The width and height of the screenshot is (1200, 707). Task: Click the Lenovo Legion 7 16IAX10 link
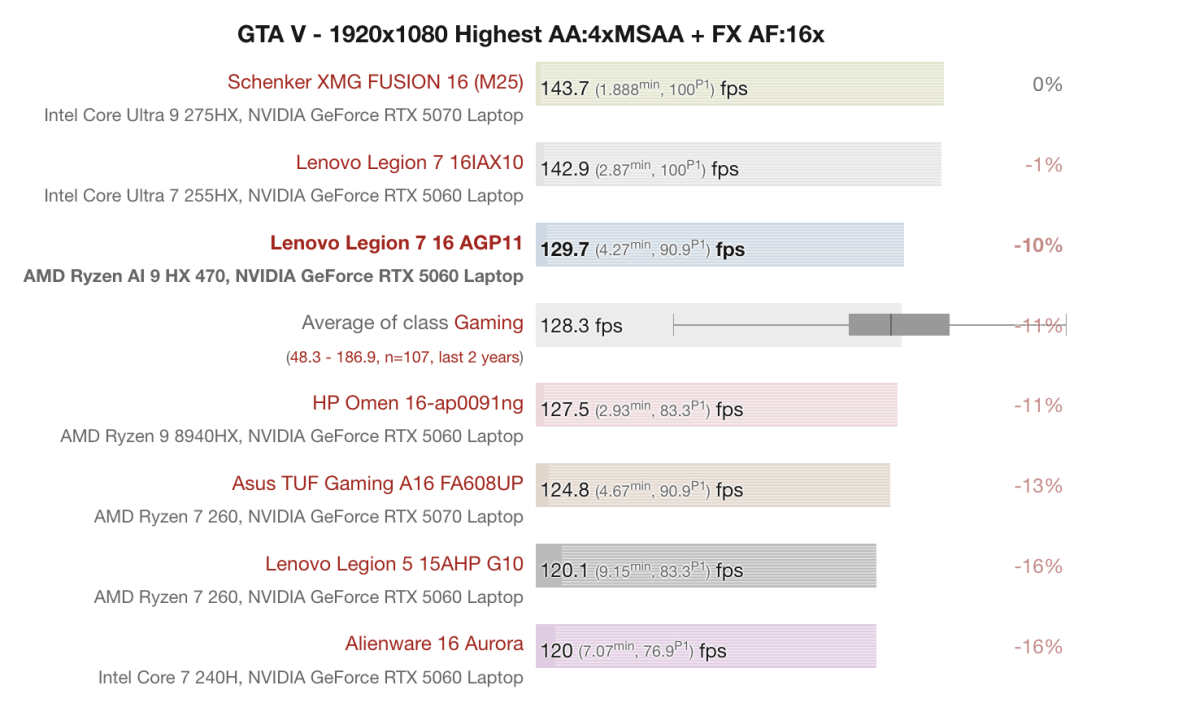[x=409, y=162]
